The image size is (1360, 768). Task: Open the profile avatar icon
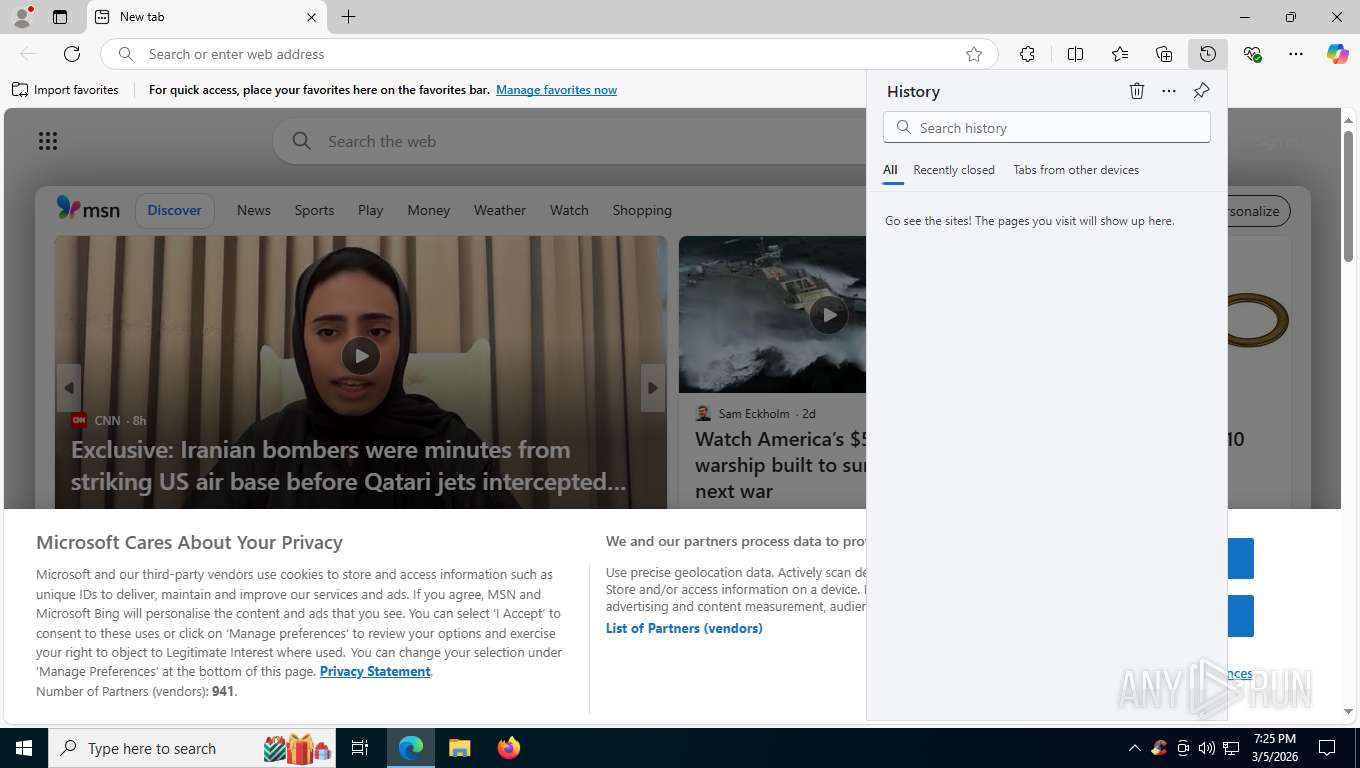coord(22,17)
